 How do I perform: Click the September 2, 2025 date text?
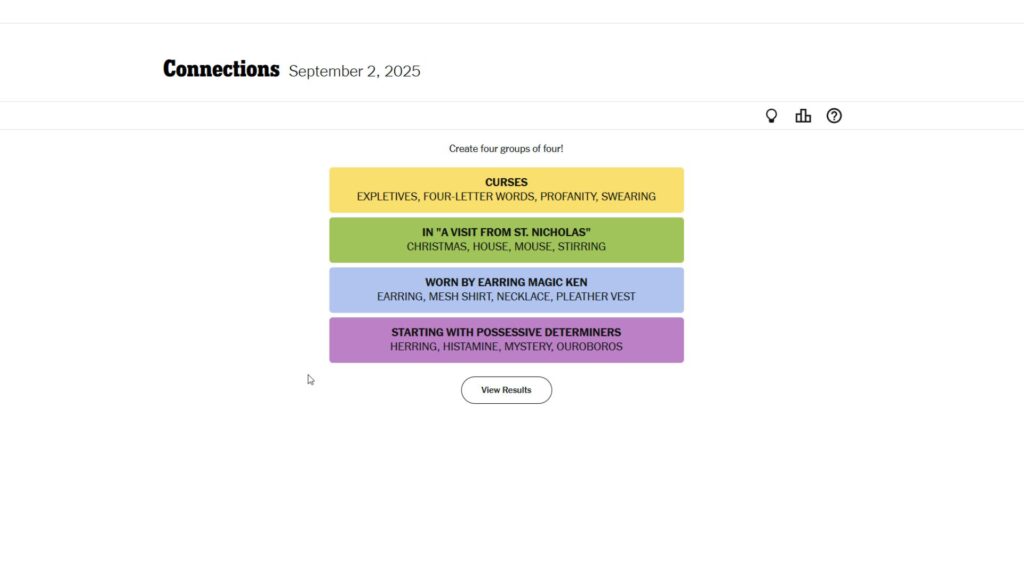tap(354, 71)
